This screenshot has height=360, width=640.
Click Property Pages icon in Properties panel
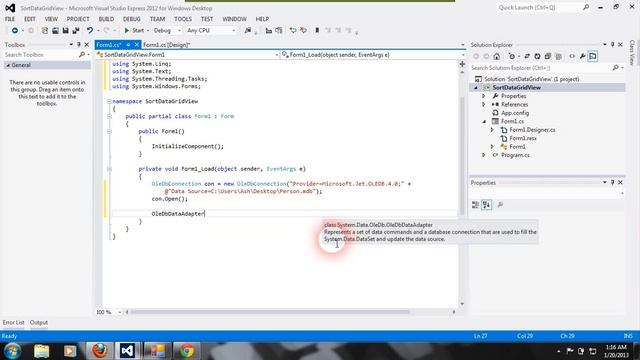500,205
